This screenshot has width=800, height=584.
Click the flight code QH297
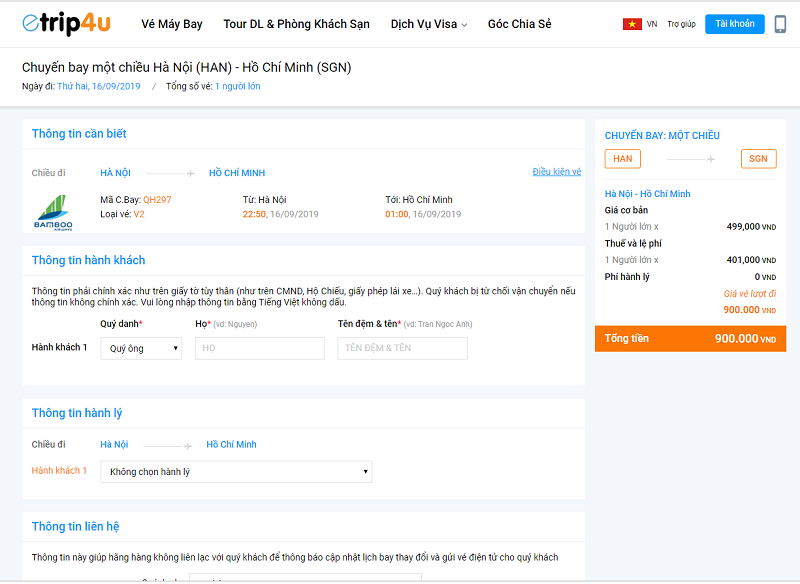(x=157, y=200)
